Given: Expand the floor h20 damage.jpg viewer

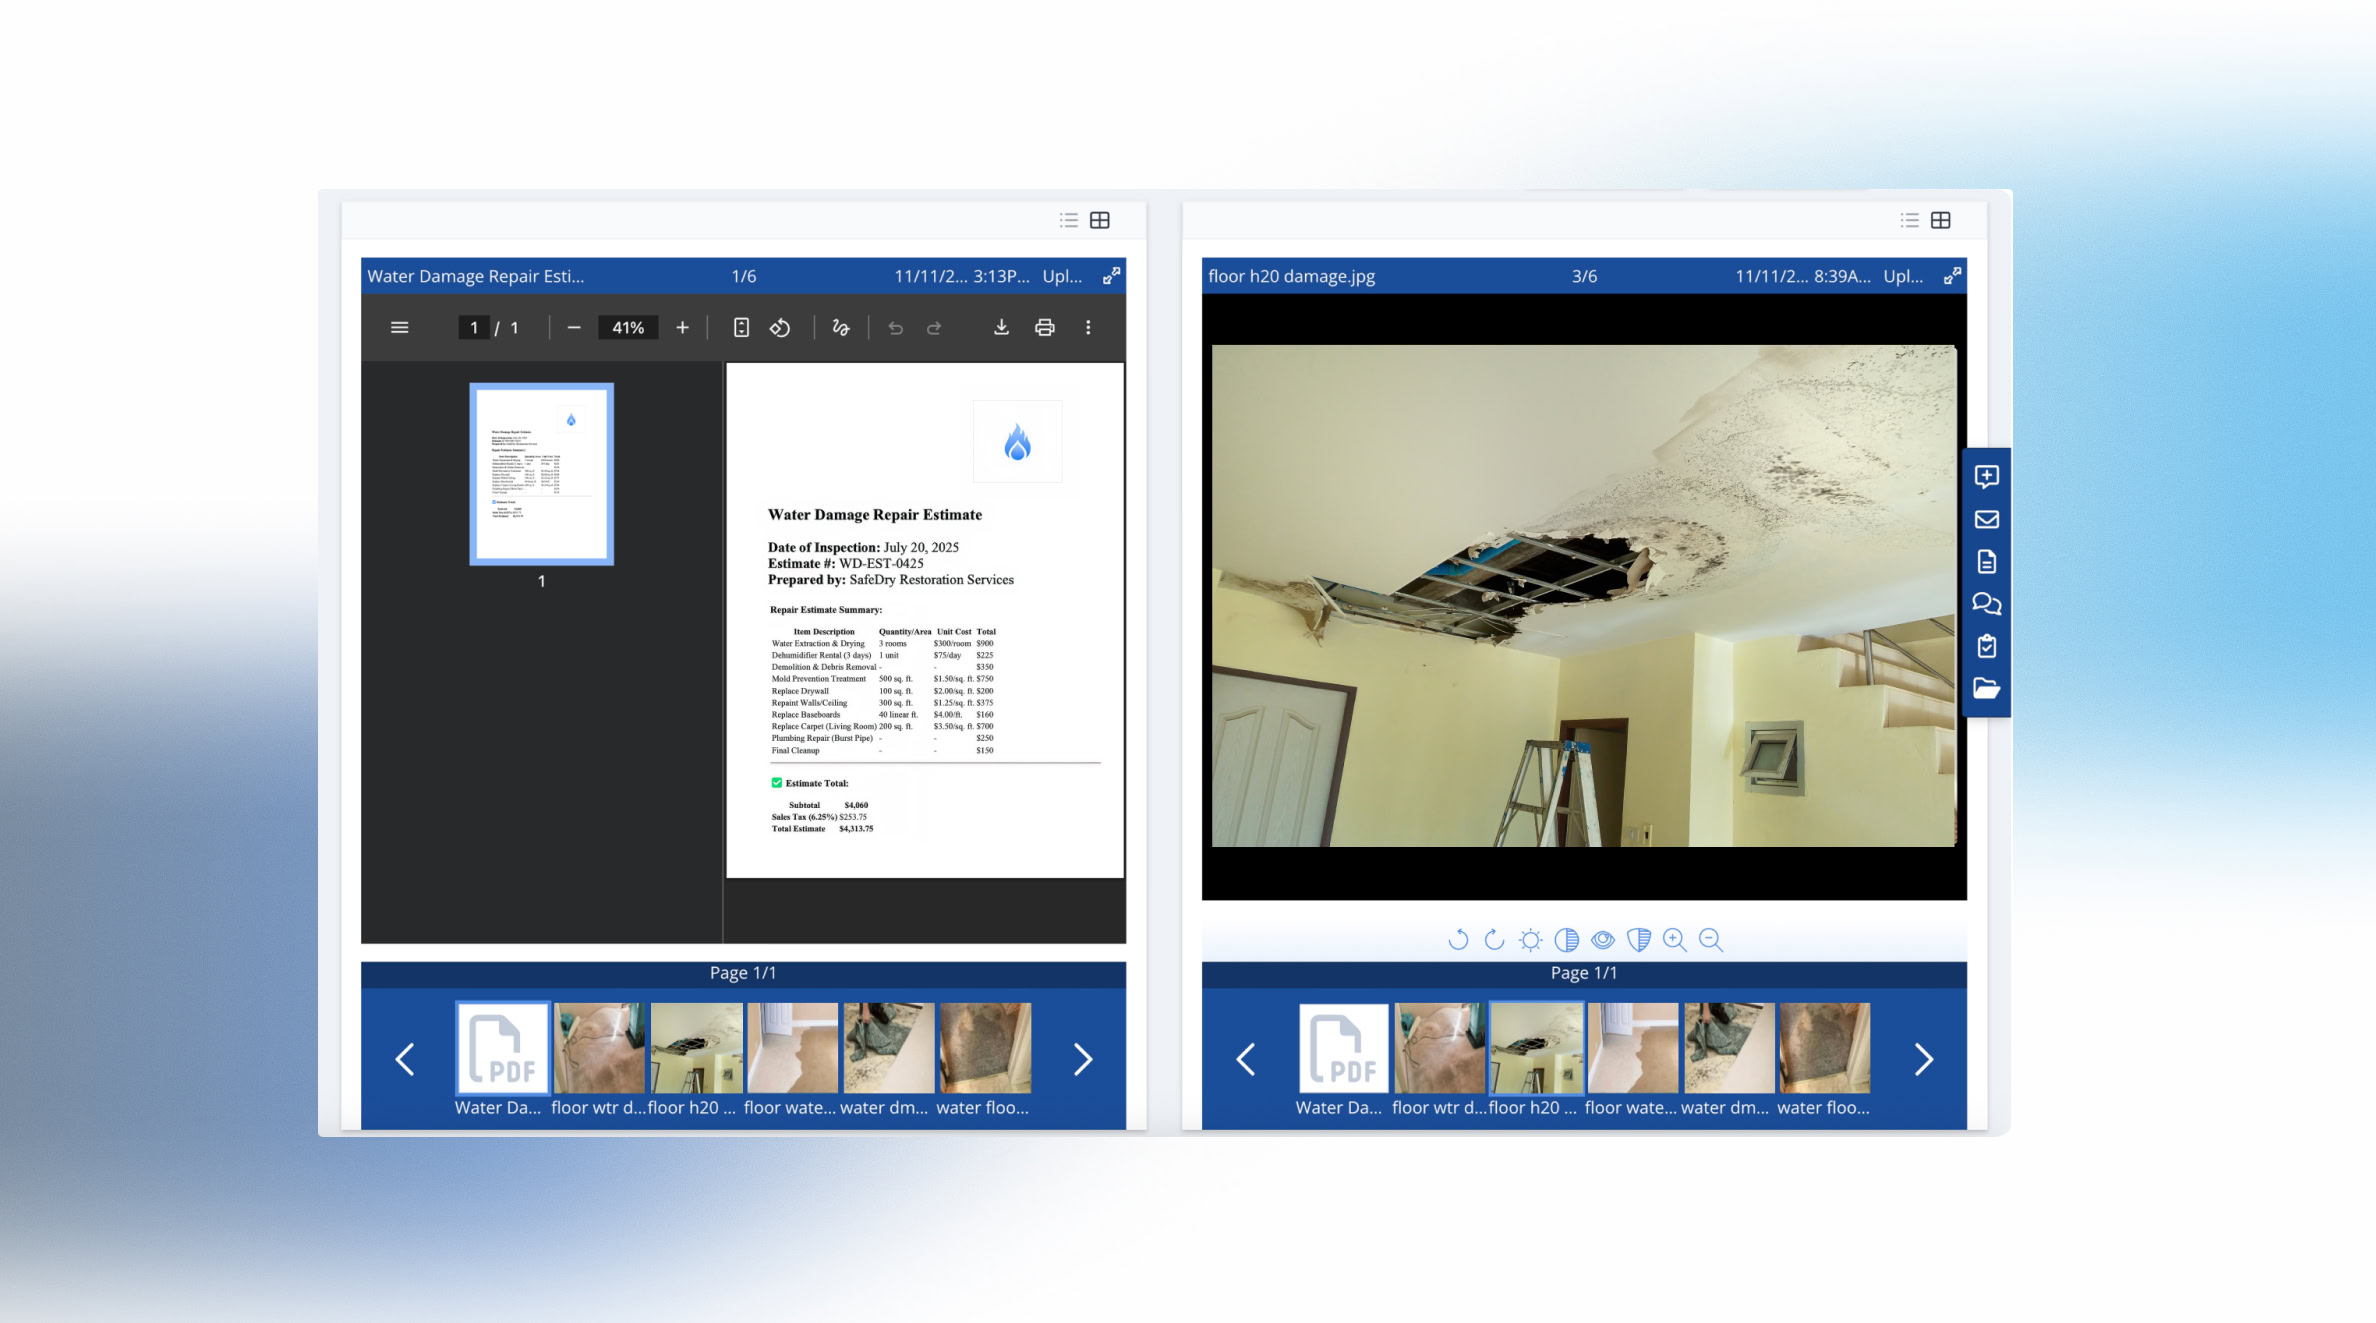Looking at the screenshot, I should tap(1952, 276).
